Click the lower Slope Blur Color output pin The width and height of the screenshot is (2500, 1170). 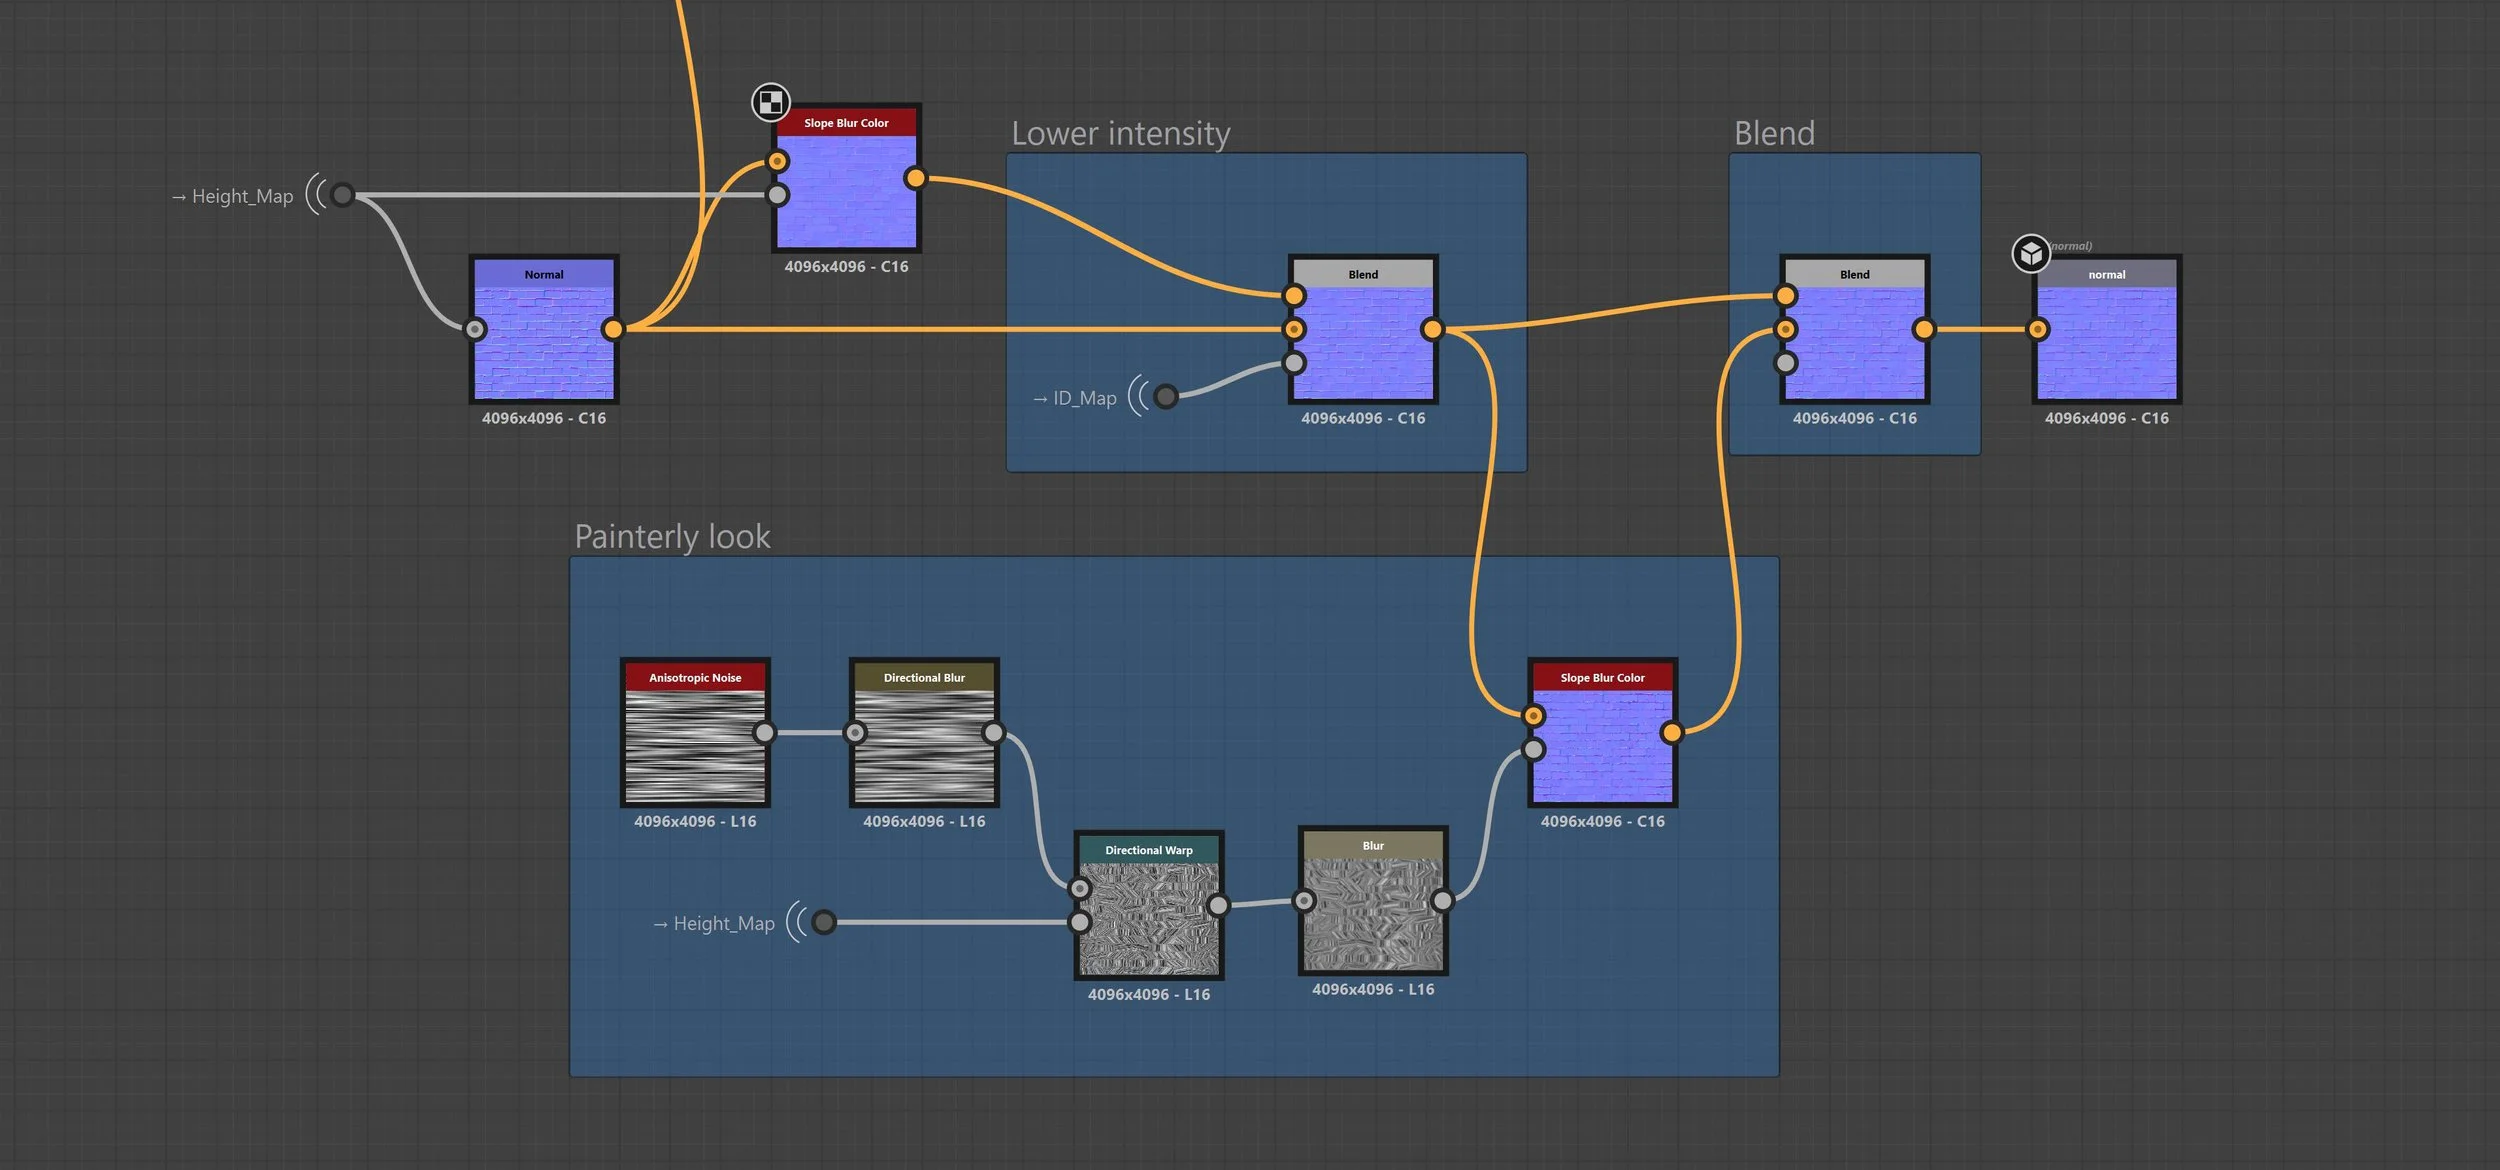(1671, 733)
